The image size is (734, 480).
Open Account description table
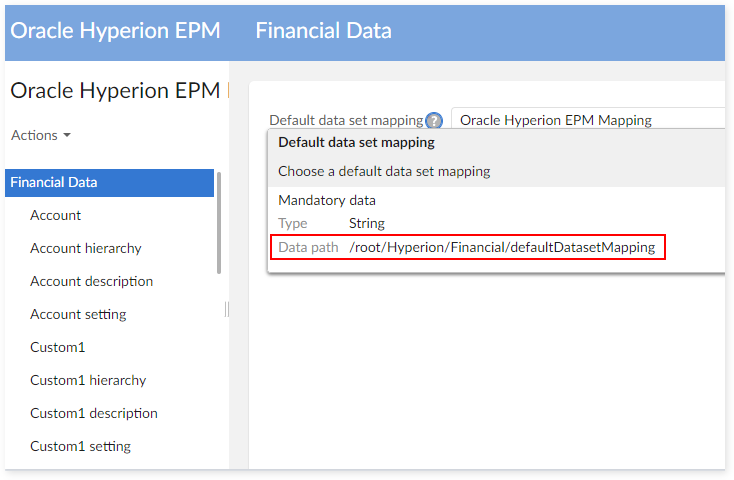click(x=91, y=281)
